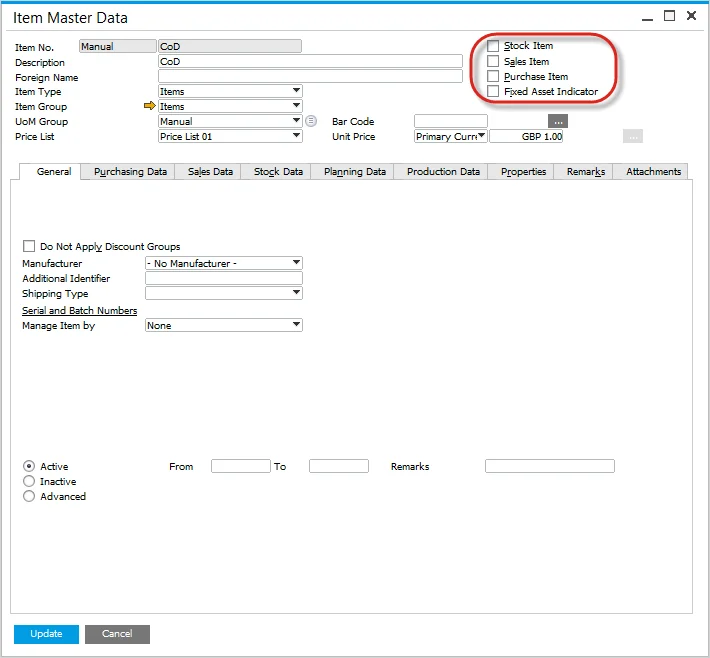Toggle the Fixed Asset Indicator checkbox
This screenshot has width=710, height=658.
(x=493, y=91)
